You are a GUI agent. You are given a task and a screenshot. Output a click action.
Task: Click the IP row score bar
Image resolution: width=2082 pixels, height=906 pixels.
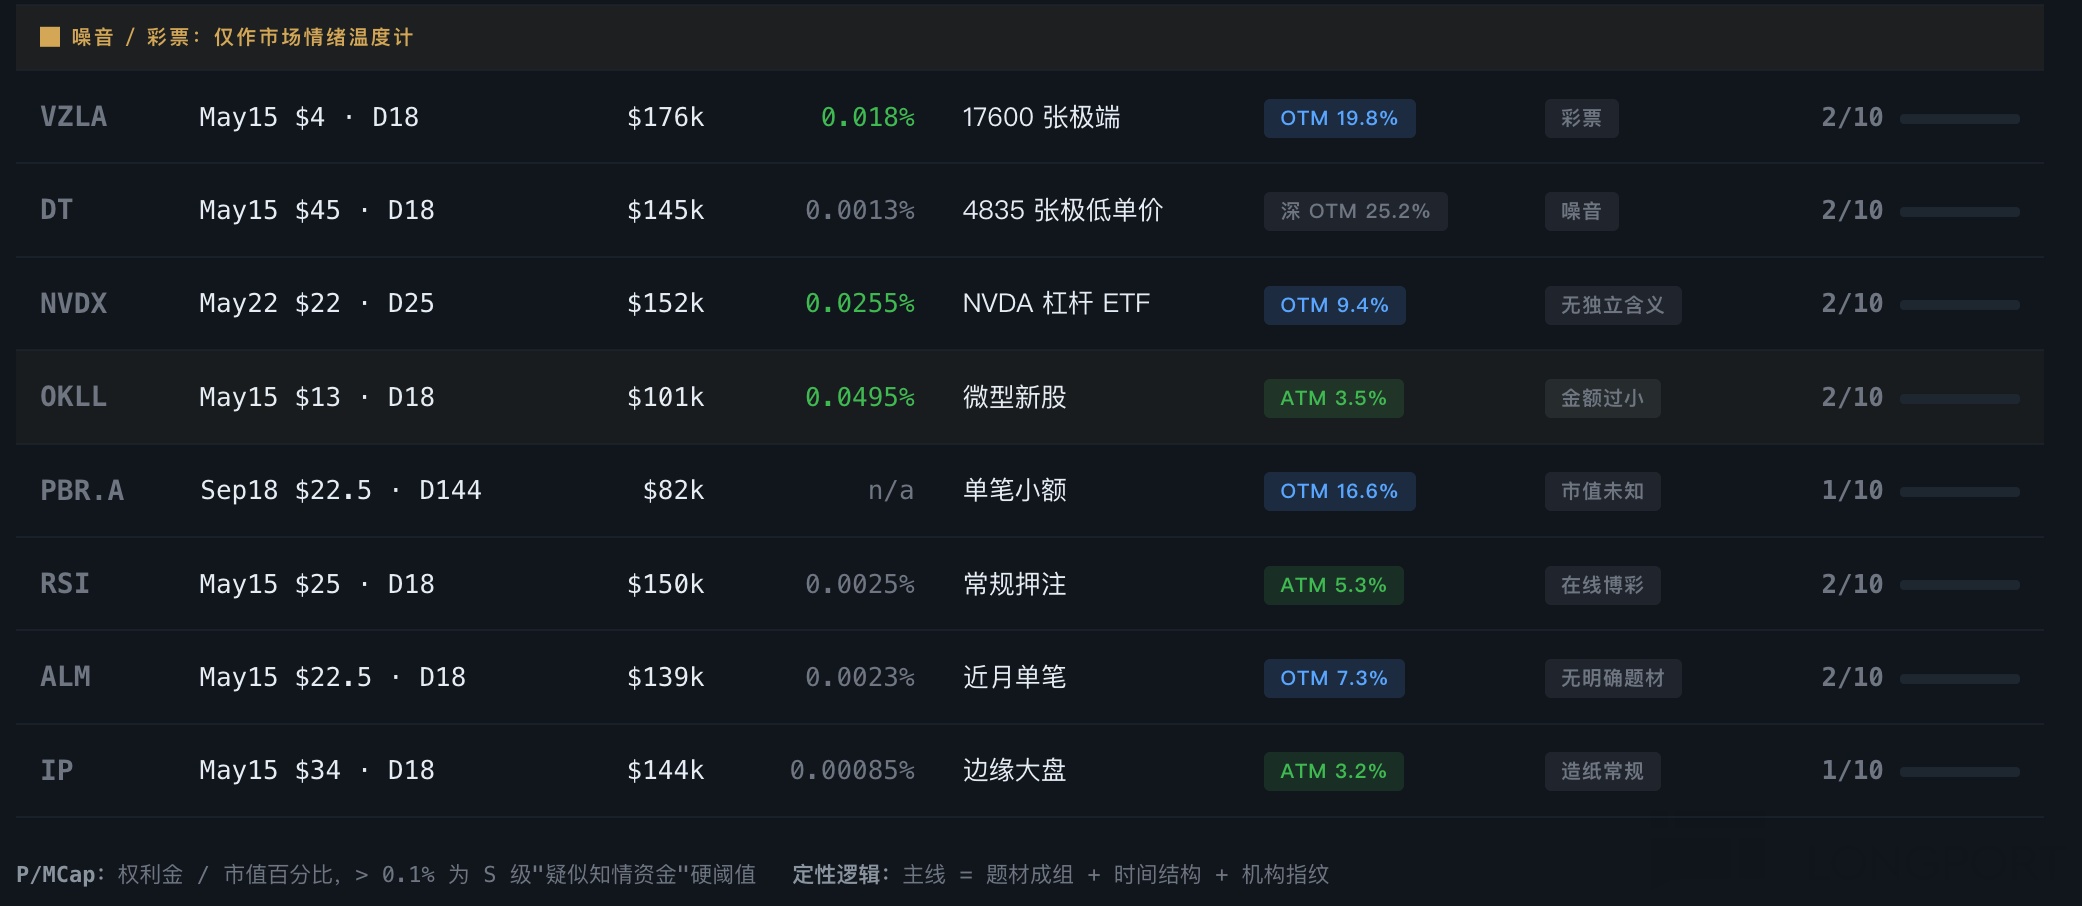click(1959, 772)
